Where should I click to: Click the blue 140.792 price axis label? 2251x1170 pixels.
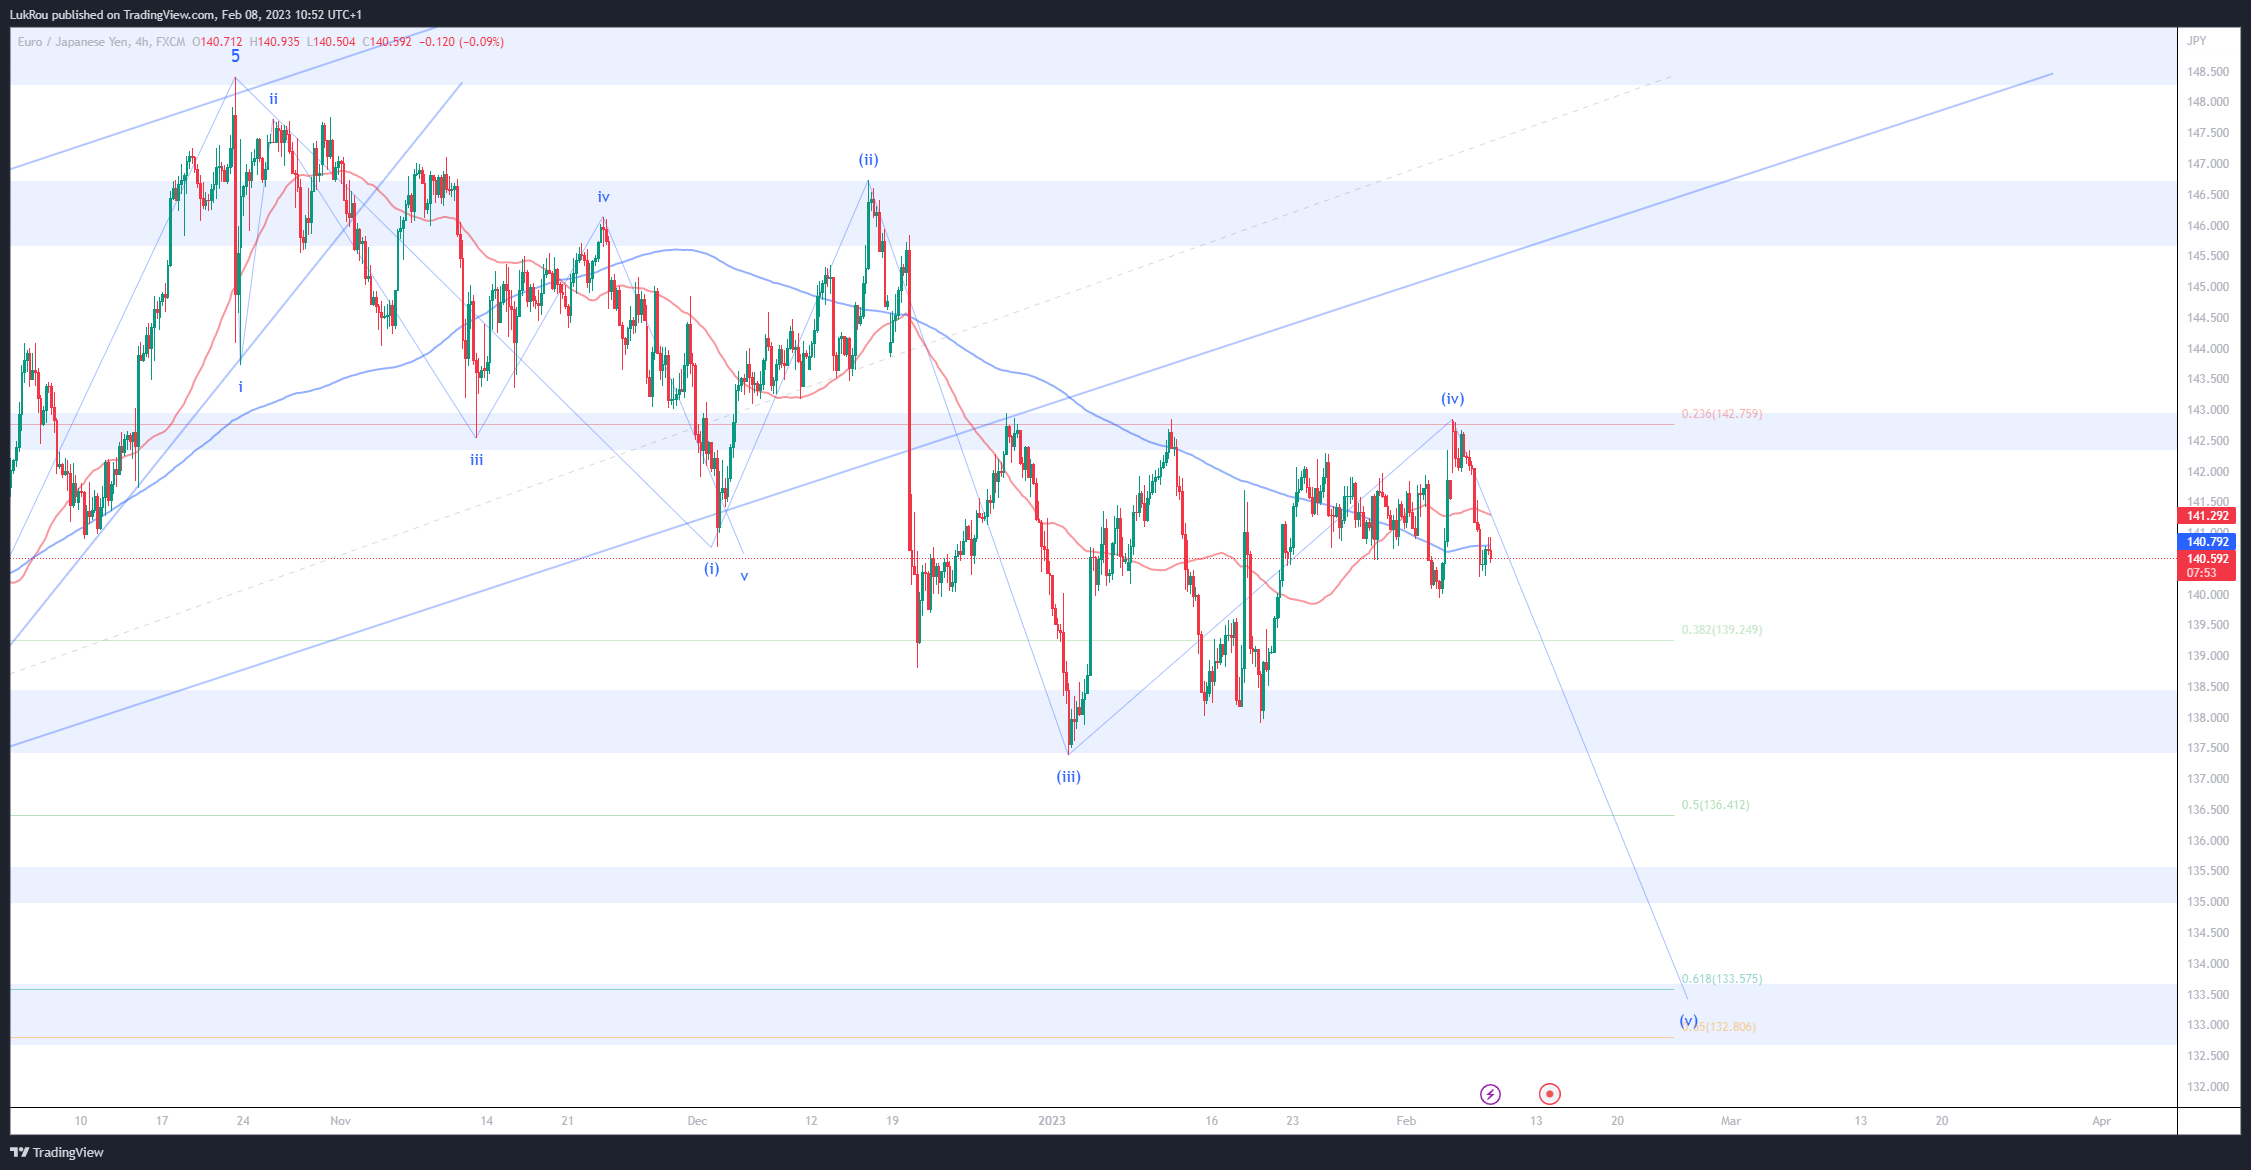[2207, 542]
